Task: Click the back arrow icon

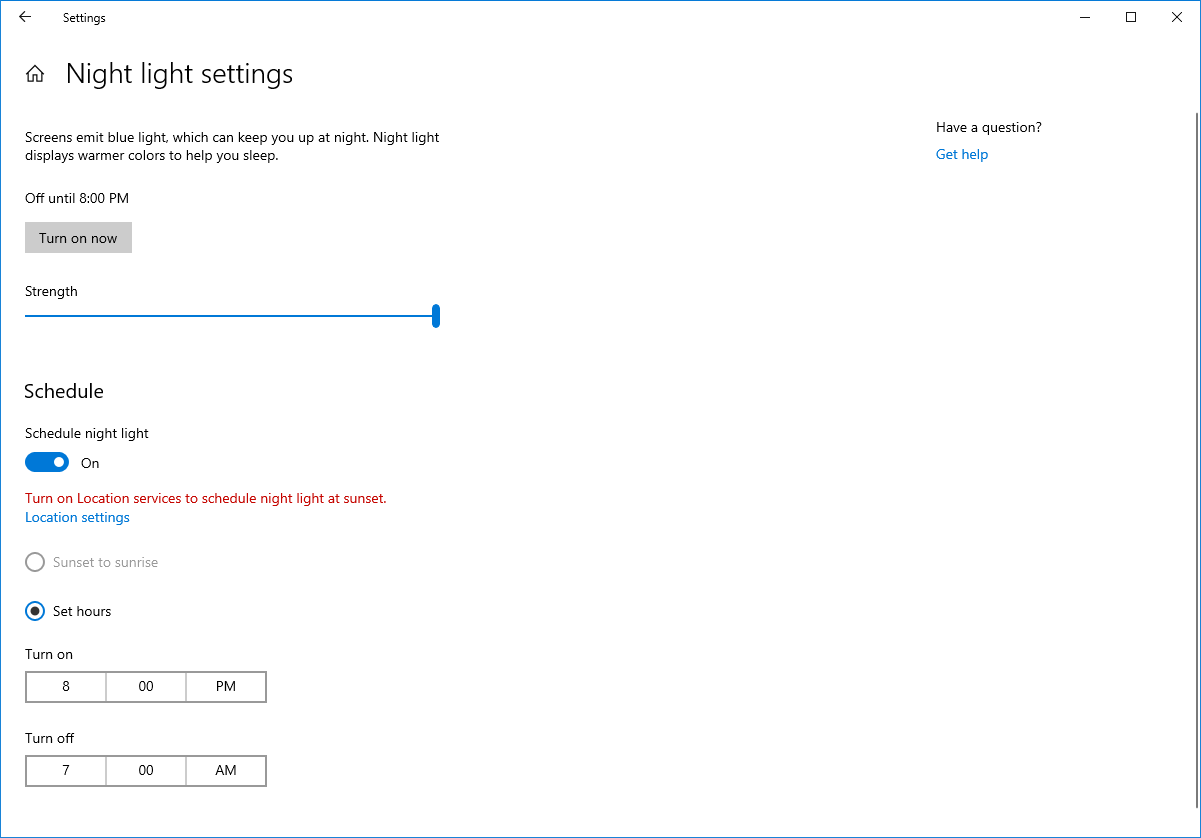Action: (x=24, y=17)
